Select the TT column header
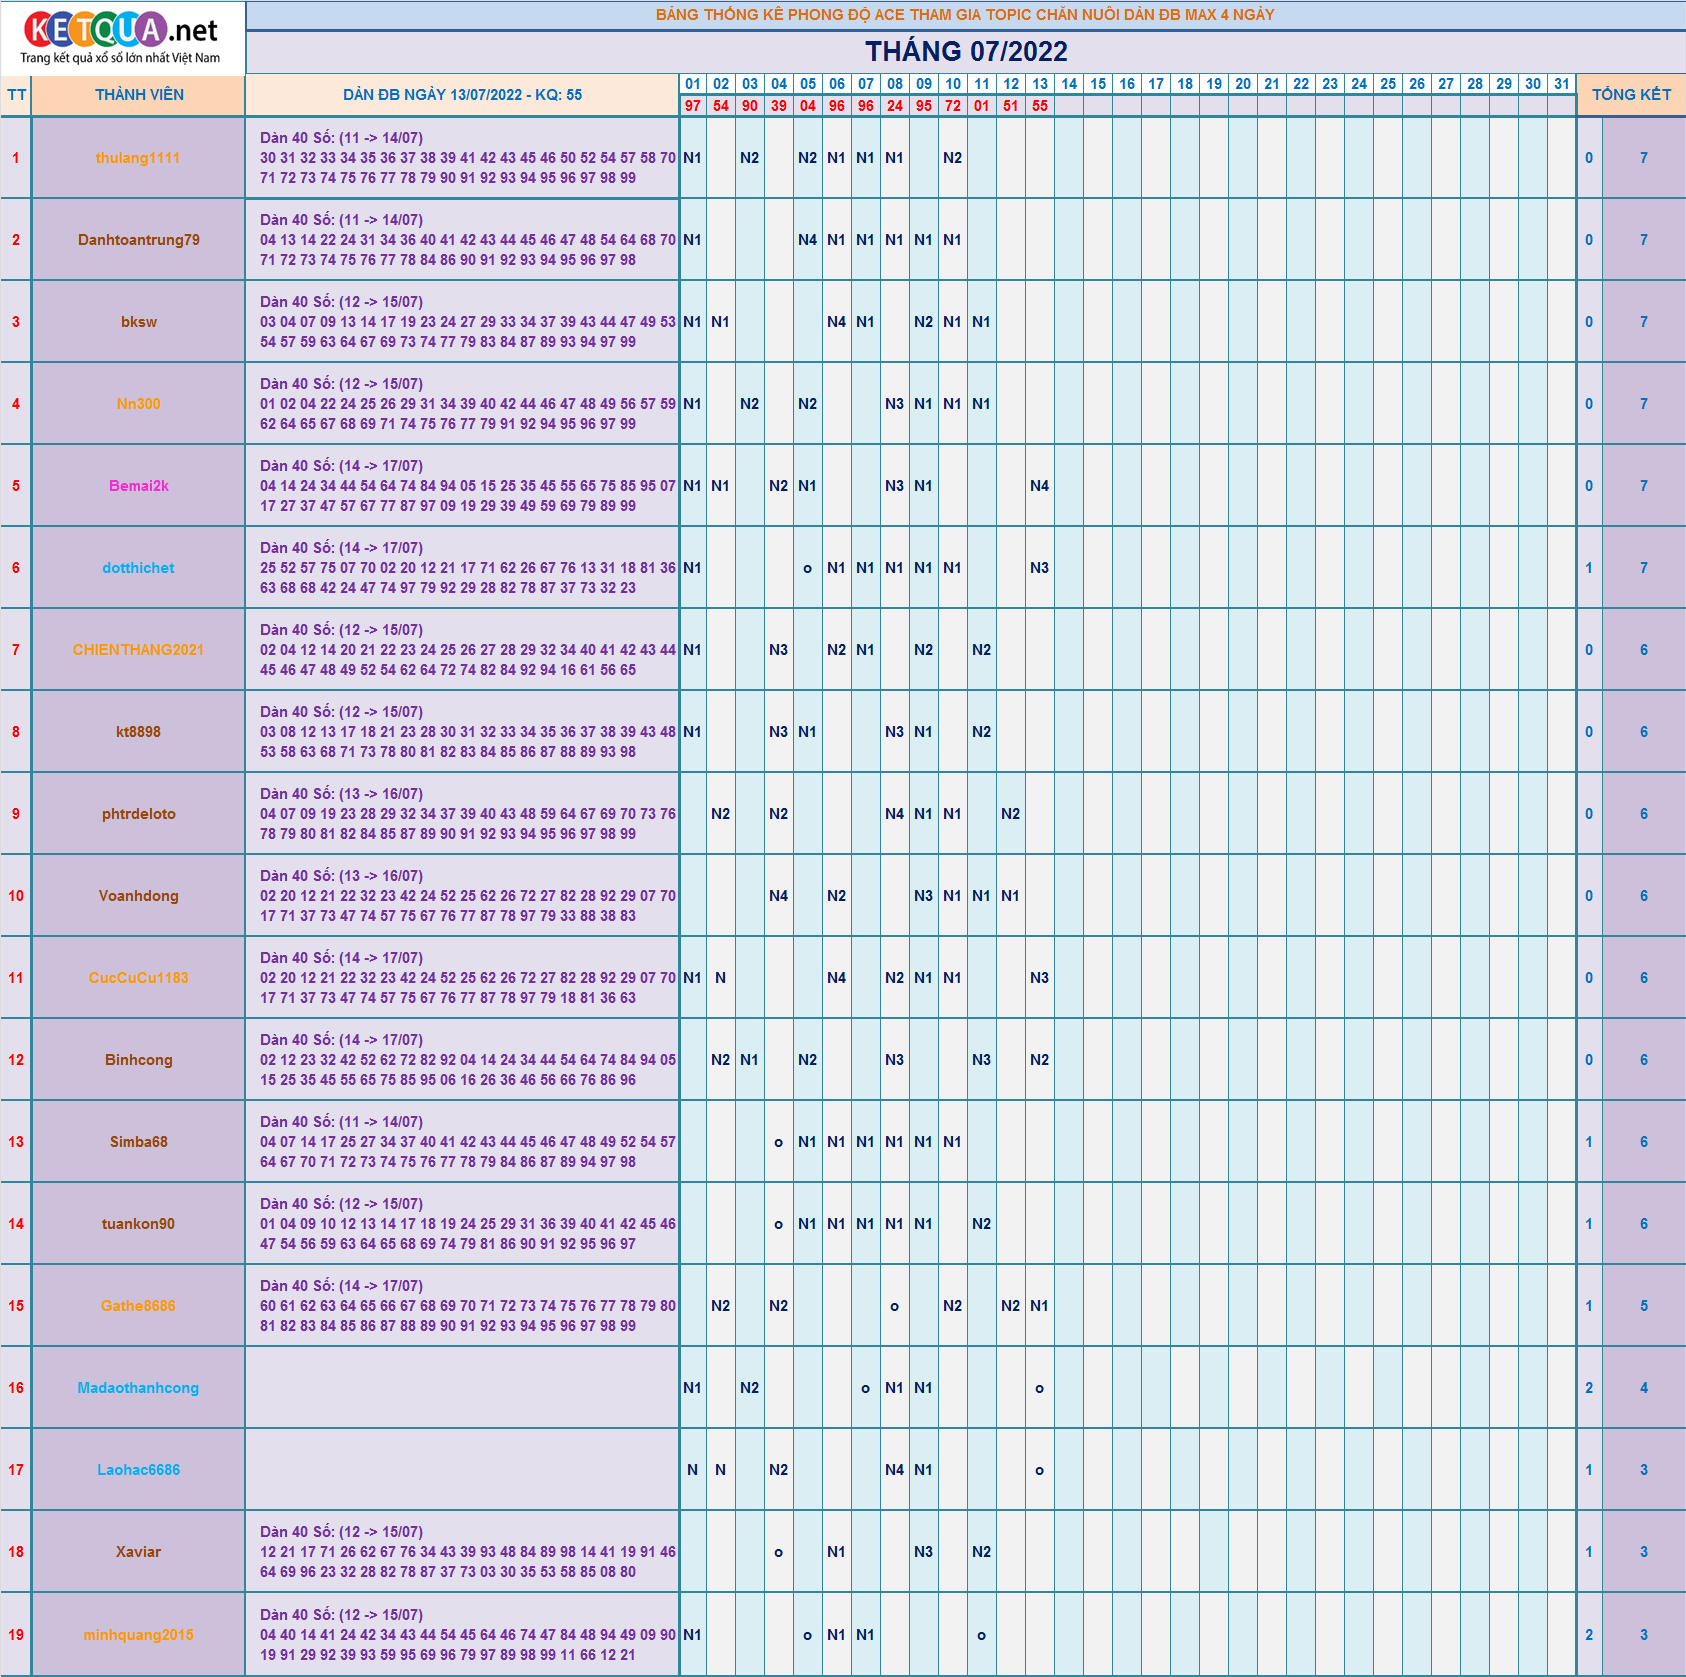Image resolution: width=1686 pixels, height=1677 pixels. [x=16, y=95]
